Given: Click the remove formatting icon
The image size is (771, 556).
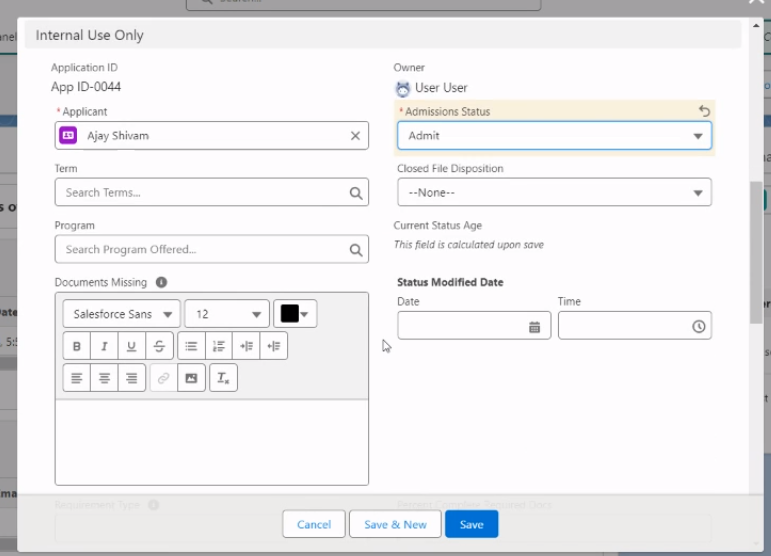Looking at the screenshot, I should (x=223, y=378).
